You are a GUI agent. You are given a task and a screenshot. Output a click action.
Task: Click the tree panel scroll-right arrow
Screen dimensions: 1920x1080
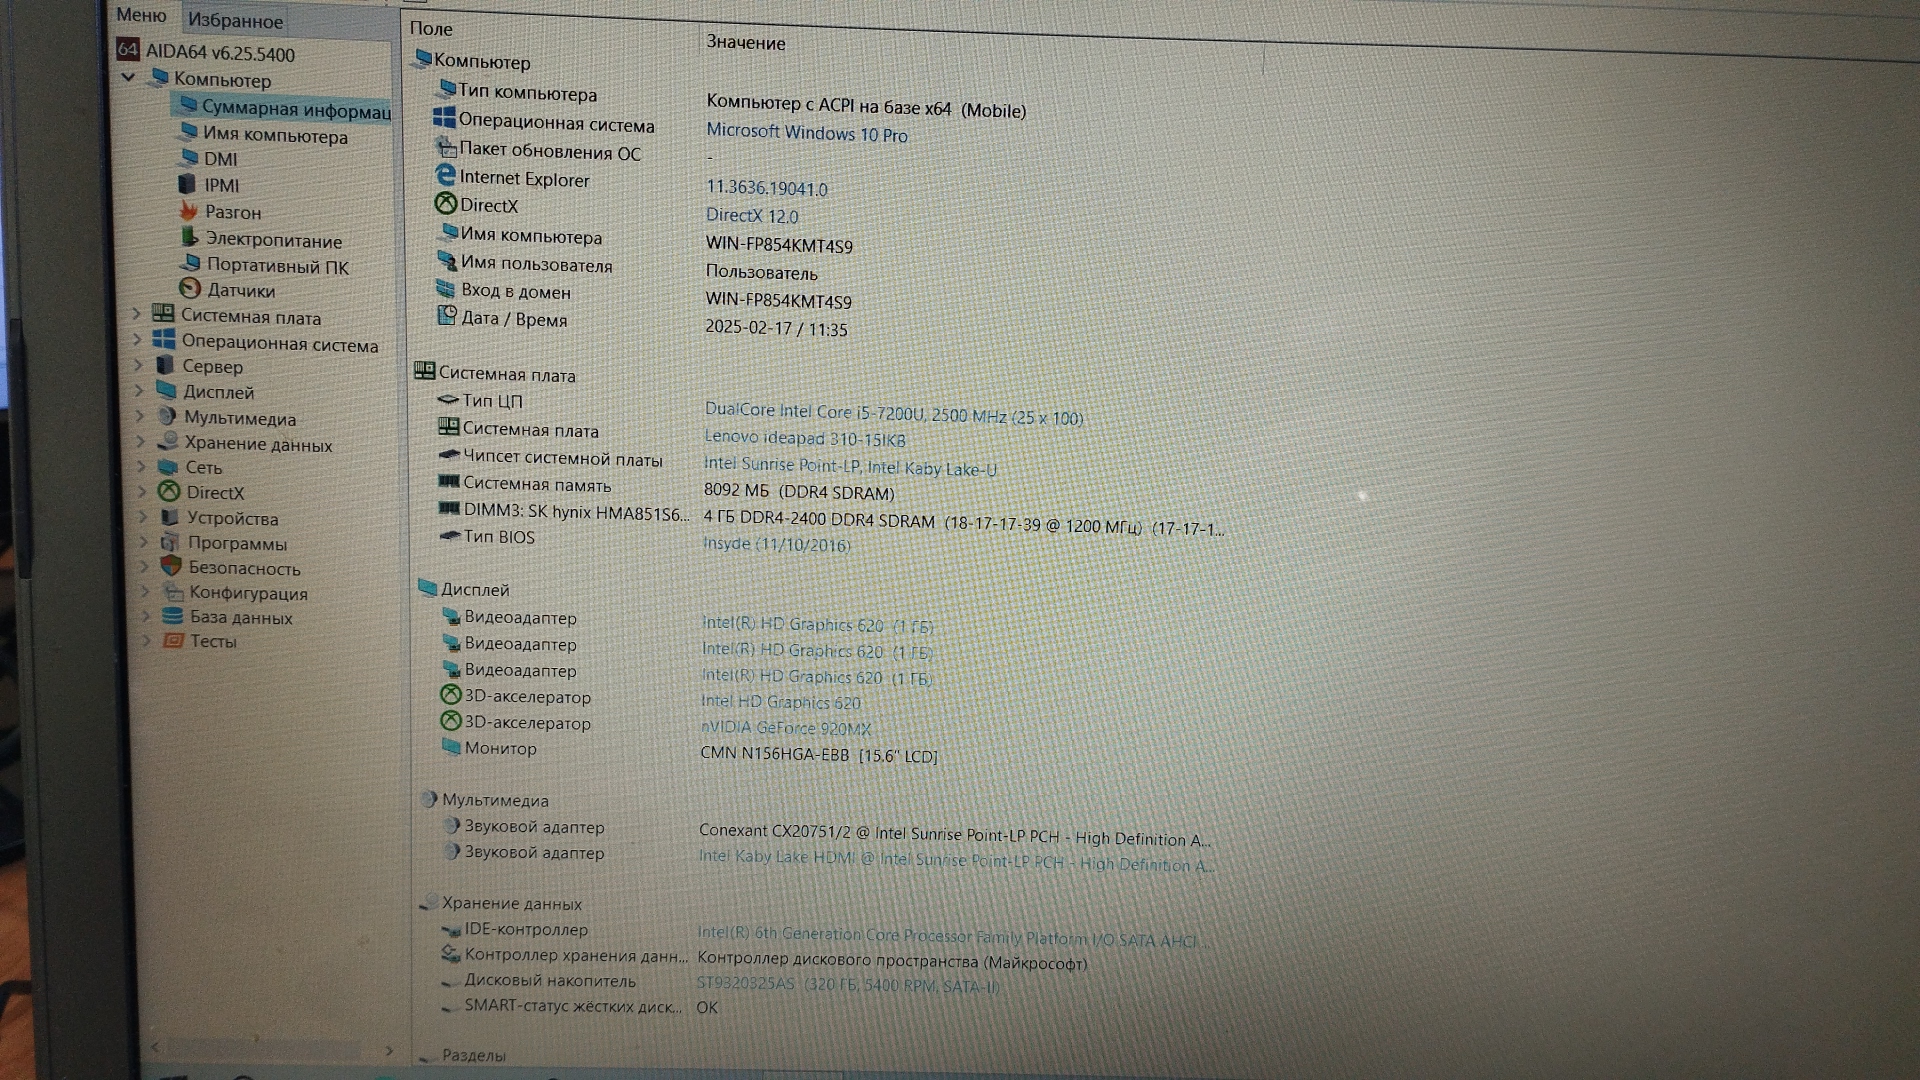(x=389, y=1050)
